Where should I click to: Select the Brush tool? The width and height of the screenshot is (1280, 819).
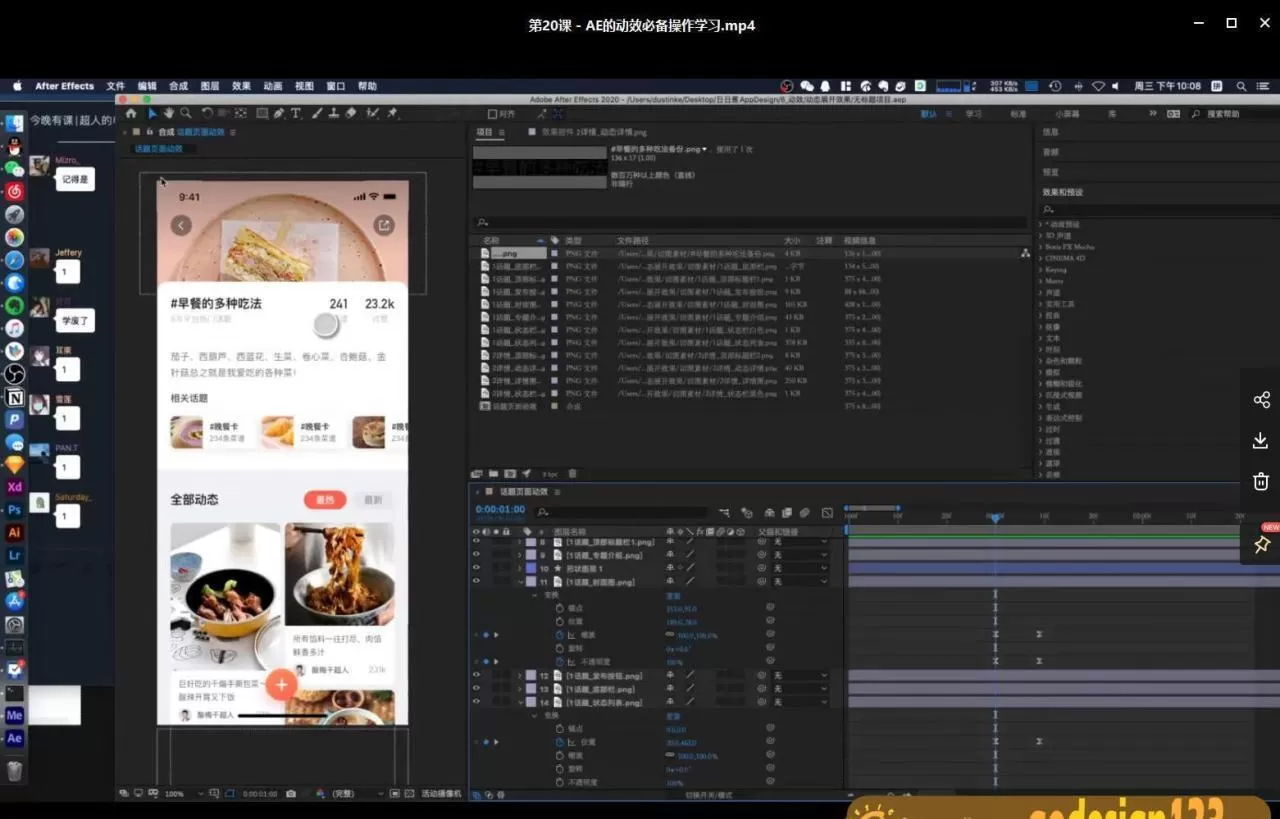click(x=317, y=114)
